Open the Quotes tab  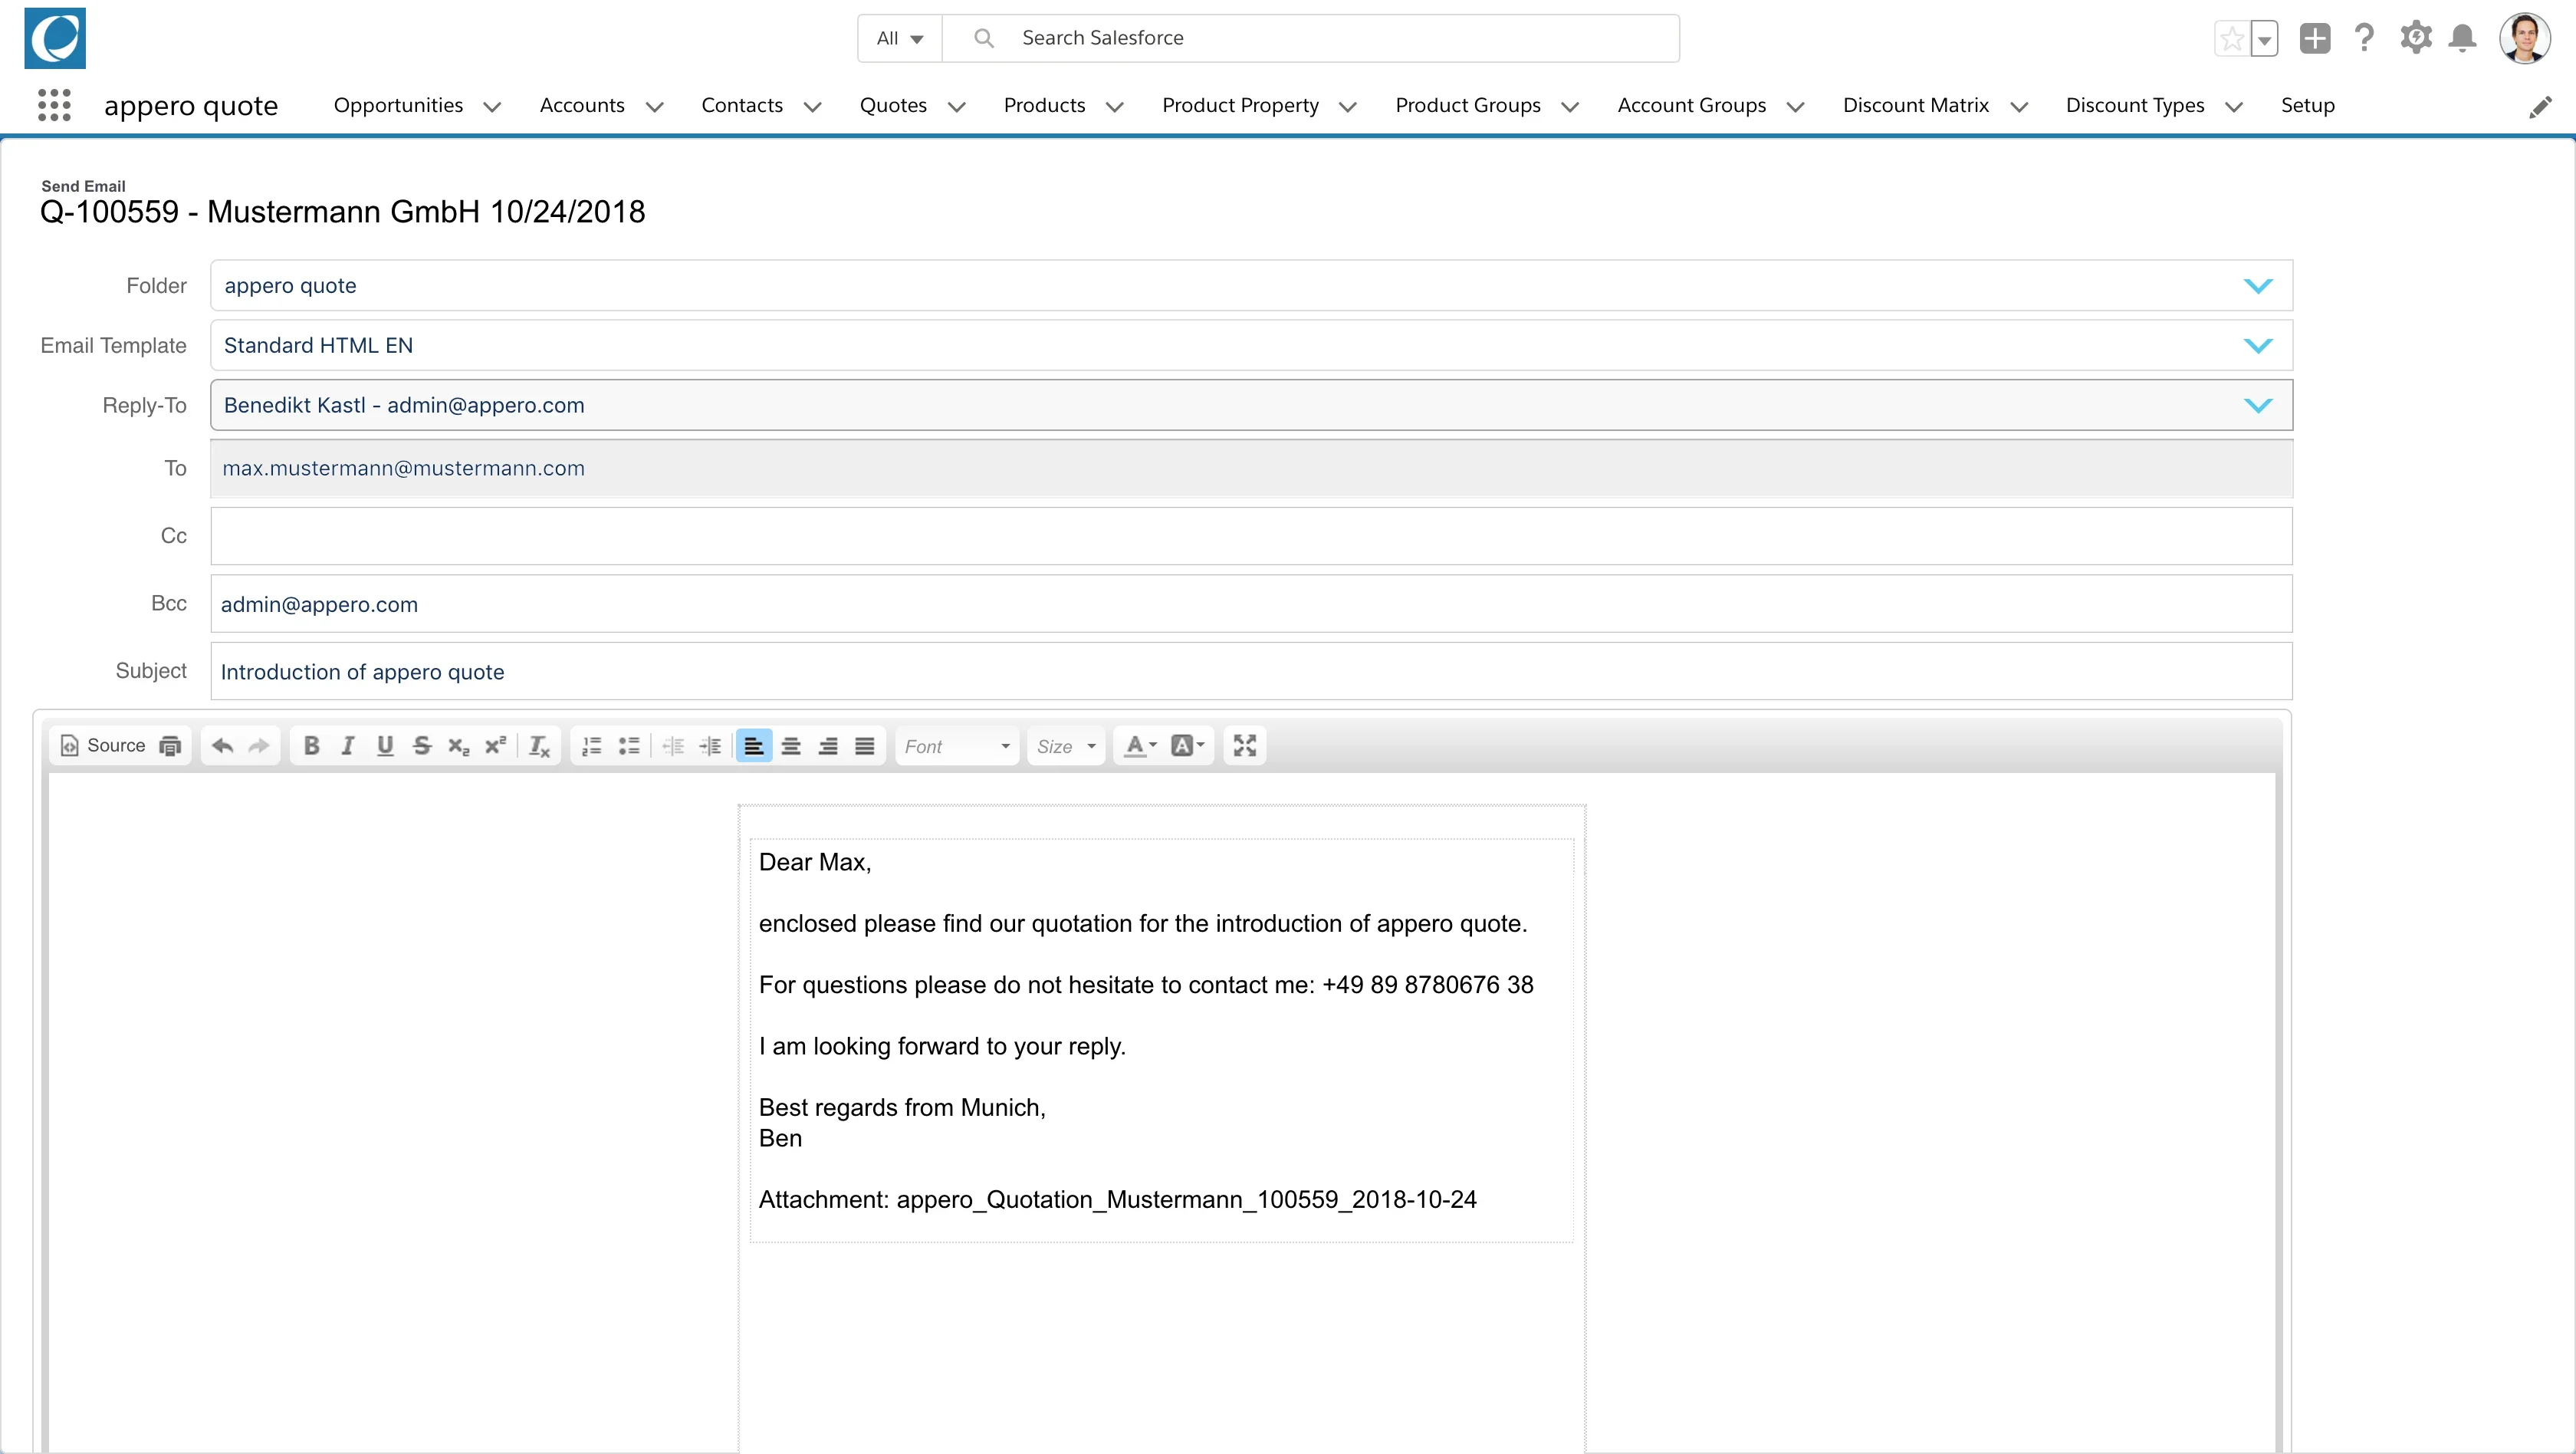click(x=893, y=105)
